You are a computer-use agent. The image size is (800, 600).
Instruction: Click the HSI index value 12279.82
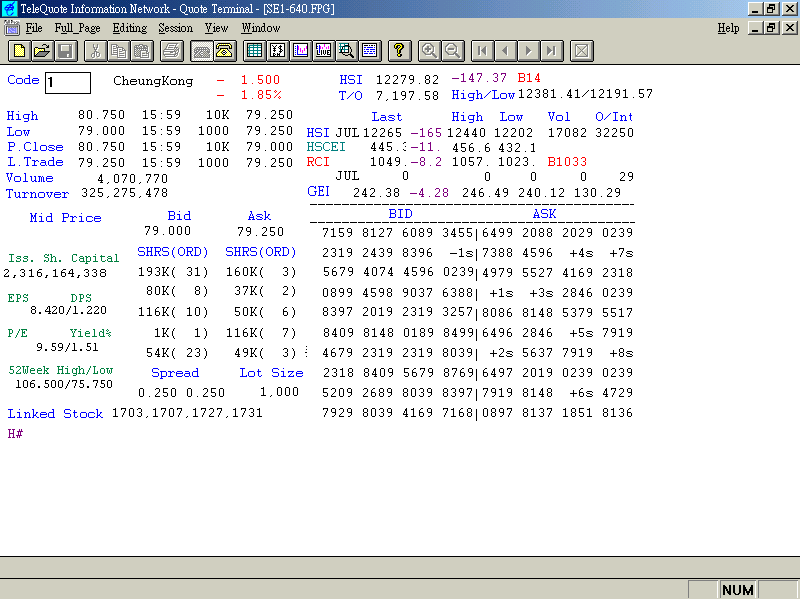(x=407, y=80)
